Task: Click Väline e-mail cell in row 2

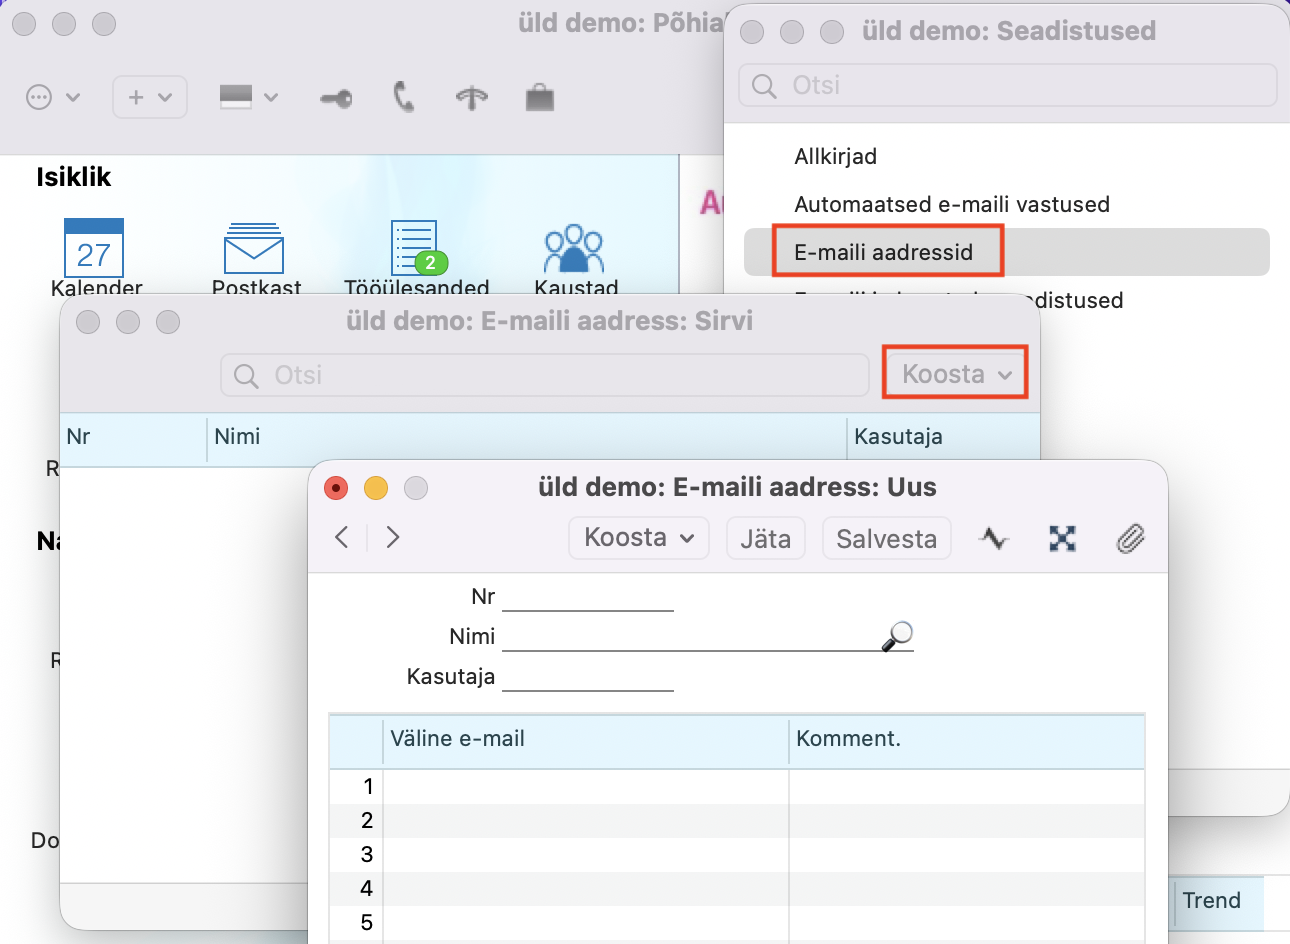Action: [x=586, y=821]
